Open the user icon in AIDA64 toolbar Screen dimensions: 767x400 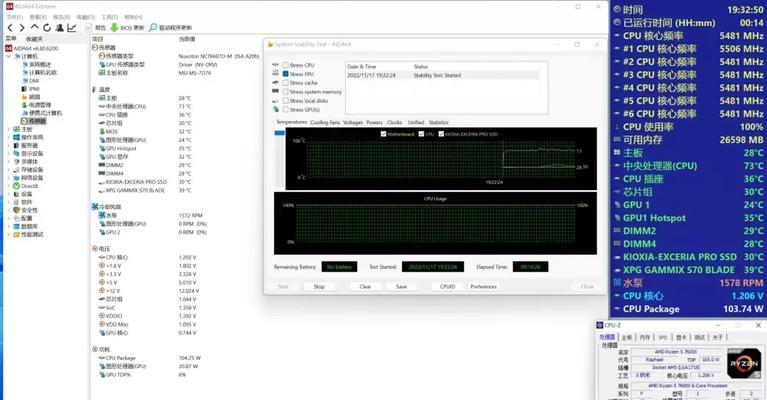point(60,28)
